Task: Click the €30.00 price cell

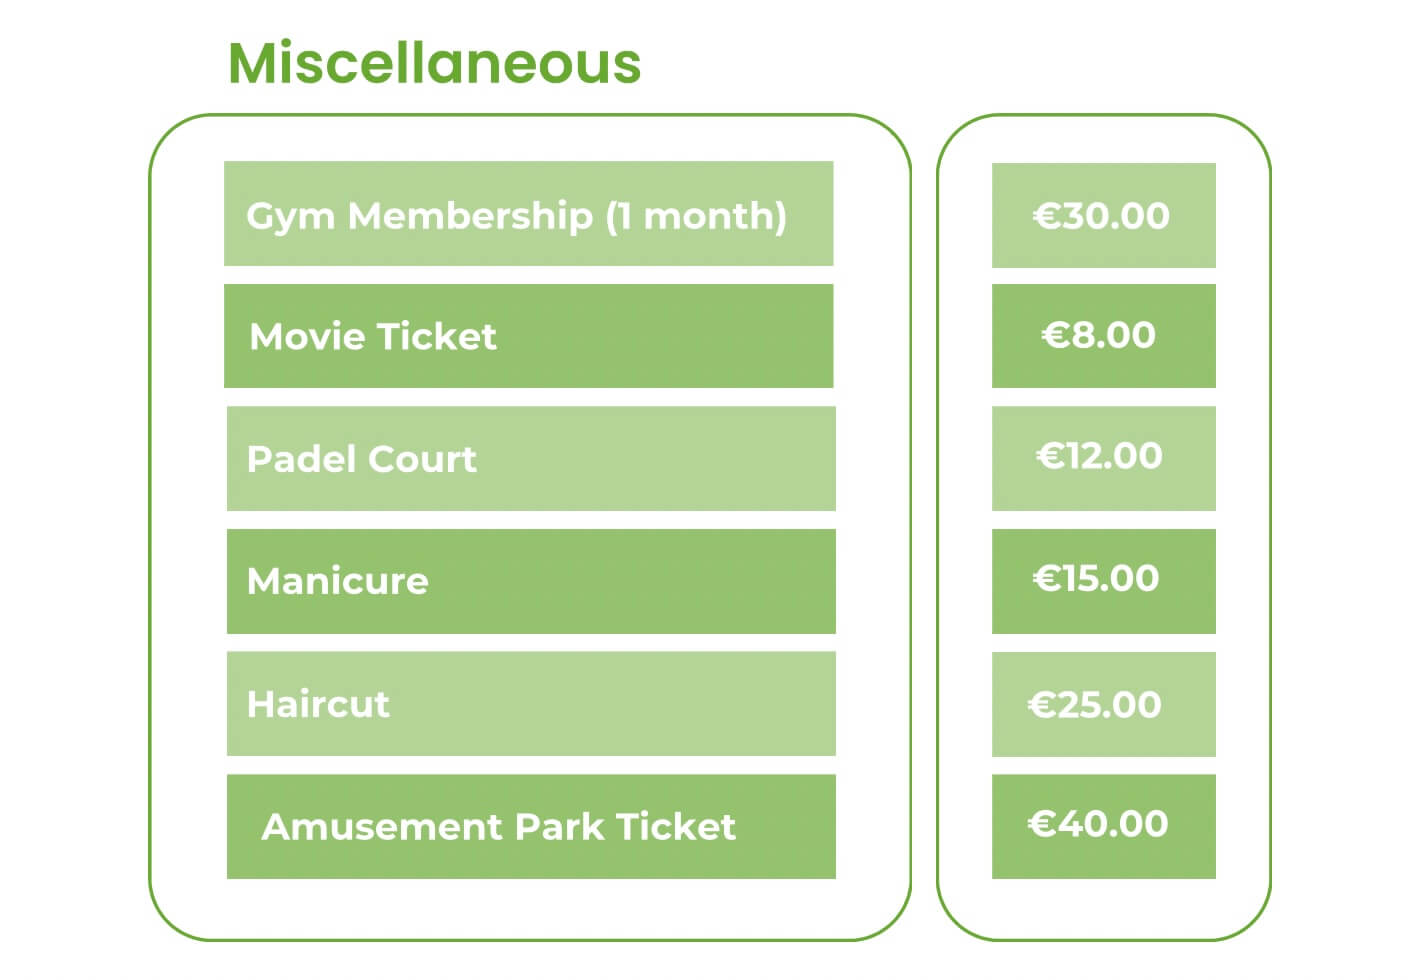Action: point(1103,216)
